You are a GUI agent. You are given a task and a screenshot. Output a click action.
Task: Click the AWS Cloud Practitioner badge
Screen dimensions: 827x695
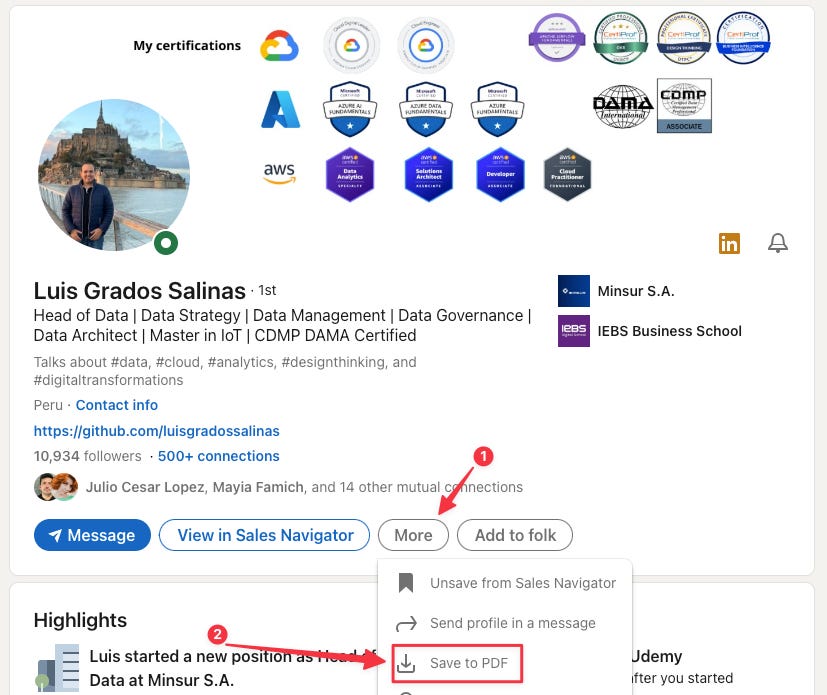[x=568, y=175]
